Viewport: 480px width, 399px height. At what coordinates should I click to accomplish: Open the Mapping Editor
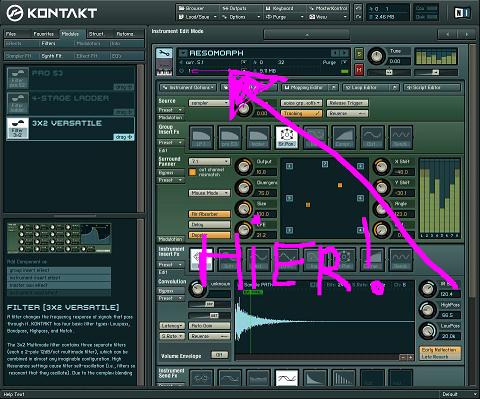click(310, 87)
